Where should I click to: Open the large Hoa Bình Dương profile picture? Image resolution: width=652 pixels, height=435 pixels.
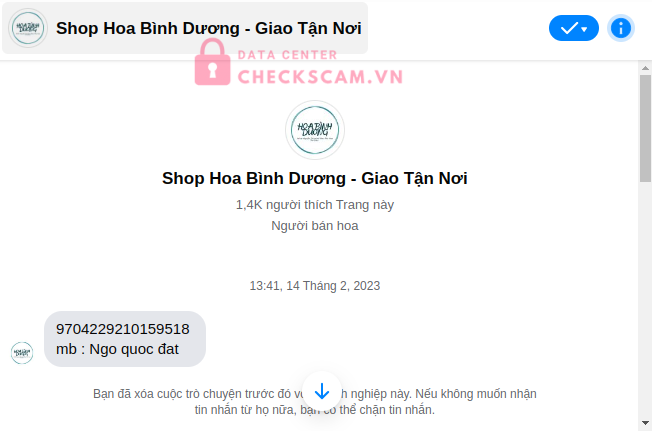[x=315, y=130]
